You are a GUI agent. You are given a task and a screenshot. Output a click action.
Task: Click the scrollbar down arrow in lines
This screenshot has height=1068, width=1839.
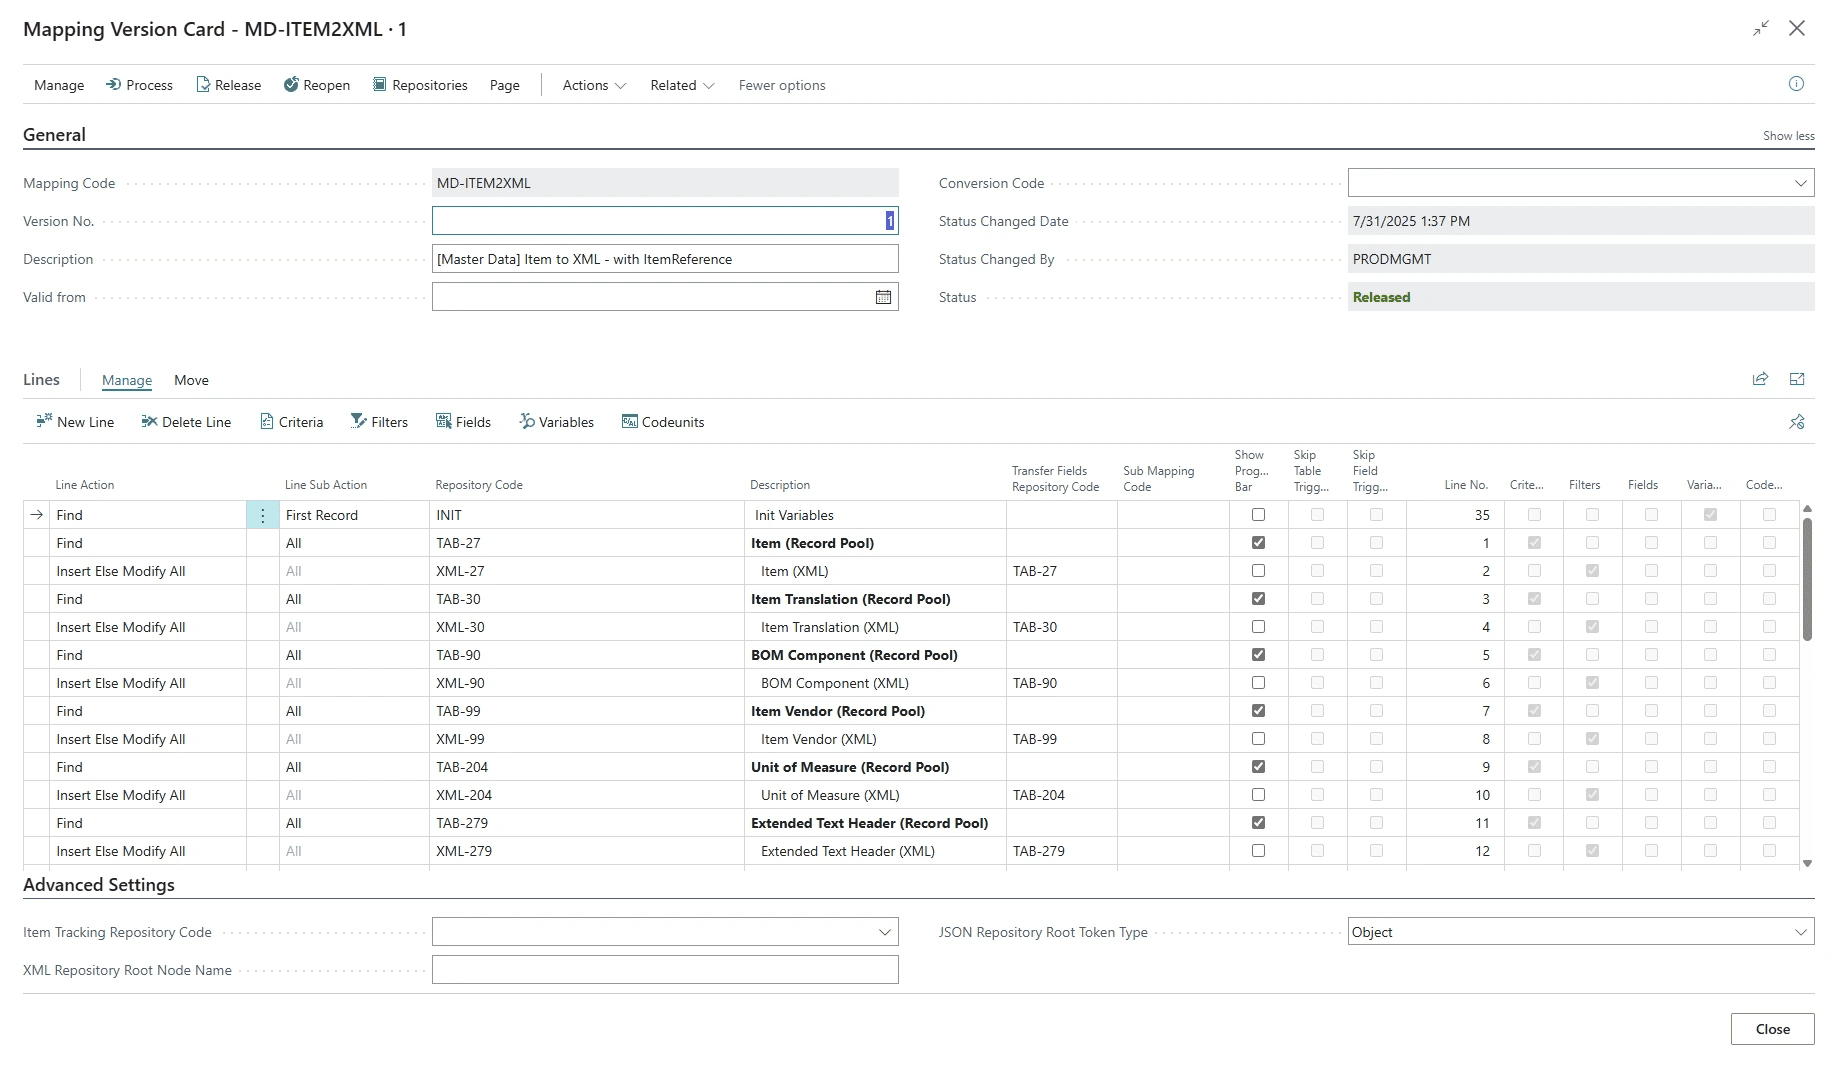point(1806,862)
